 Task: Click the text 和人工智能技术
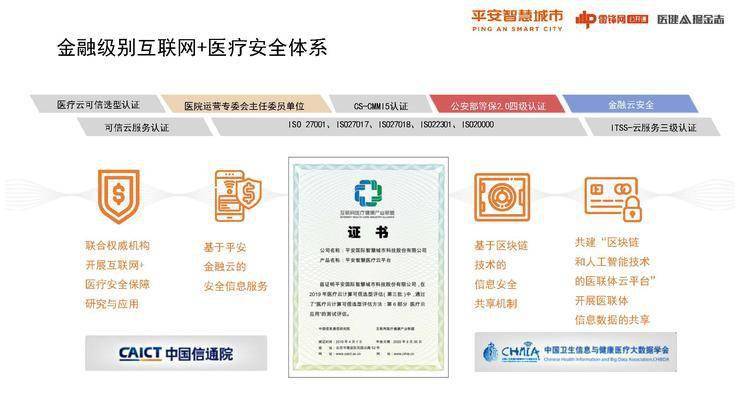coord(612,262)
